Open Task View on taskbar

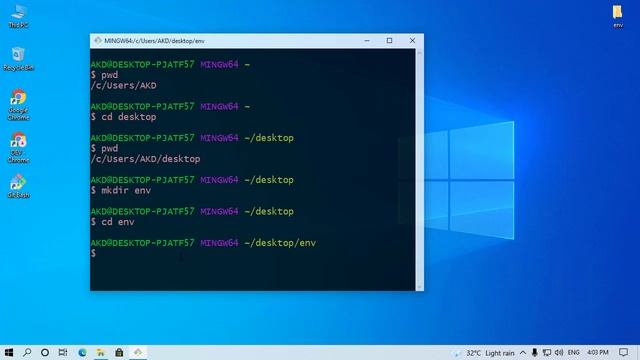[63, 352]
